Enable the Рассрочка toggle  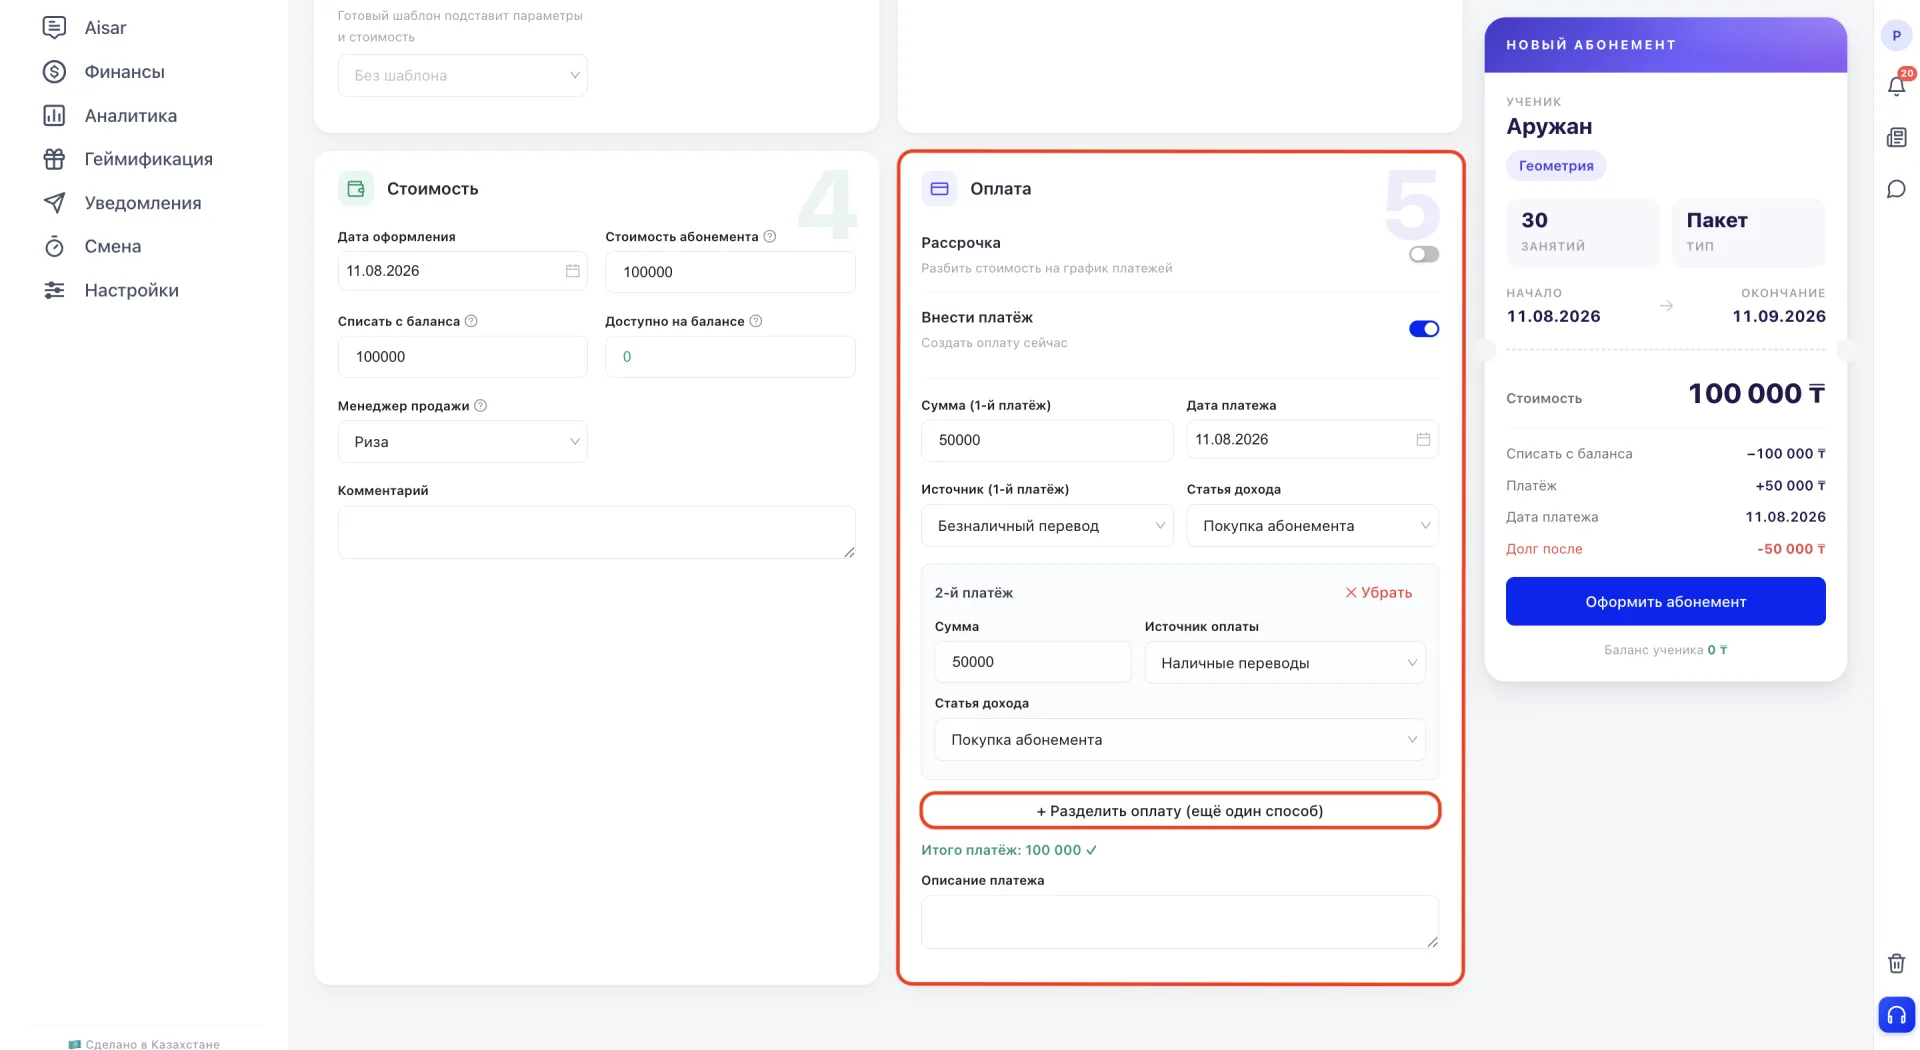tap(1424, 255)
